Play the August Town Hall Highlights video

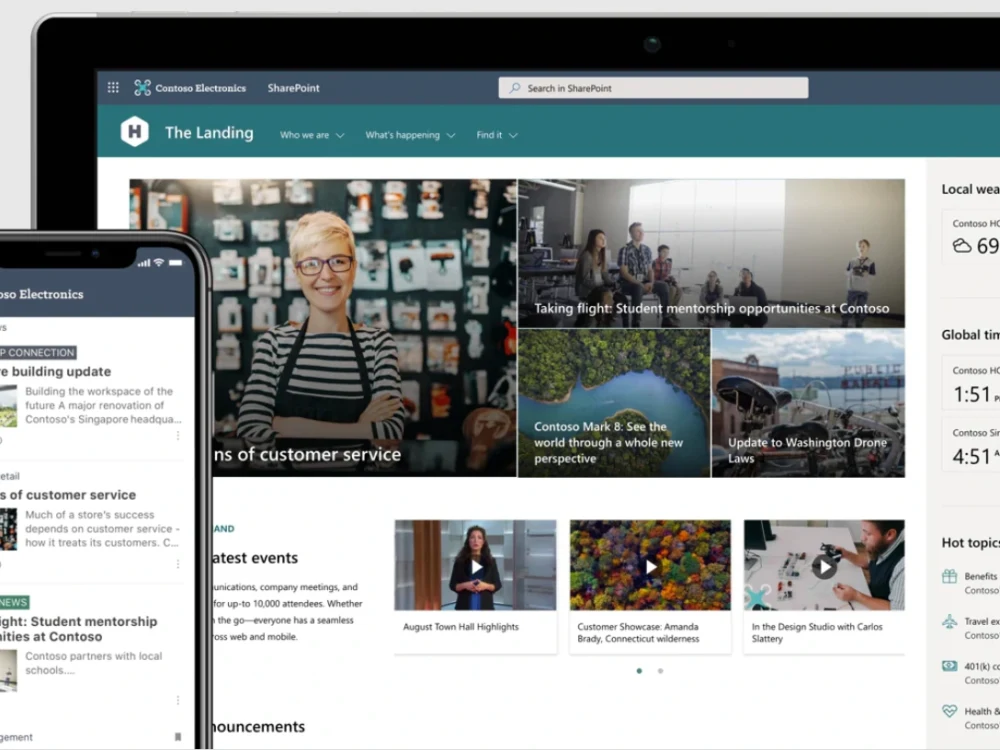point(476,566)
